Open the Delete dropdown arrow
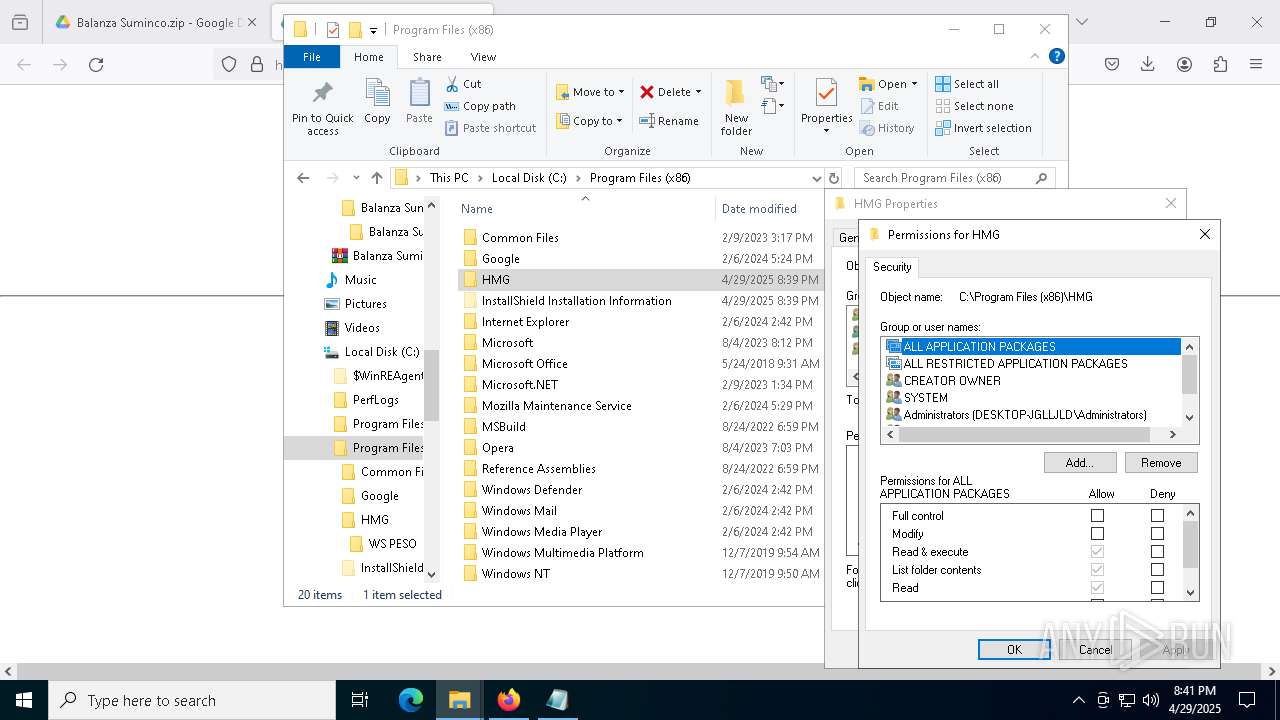This screenshot has height=720, width=1280. pos(698,92)
